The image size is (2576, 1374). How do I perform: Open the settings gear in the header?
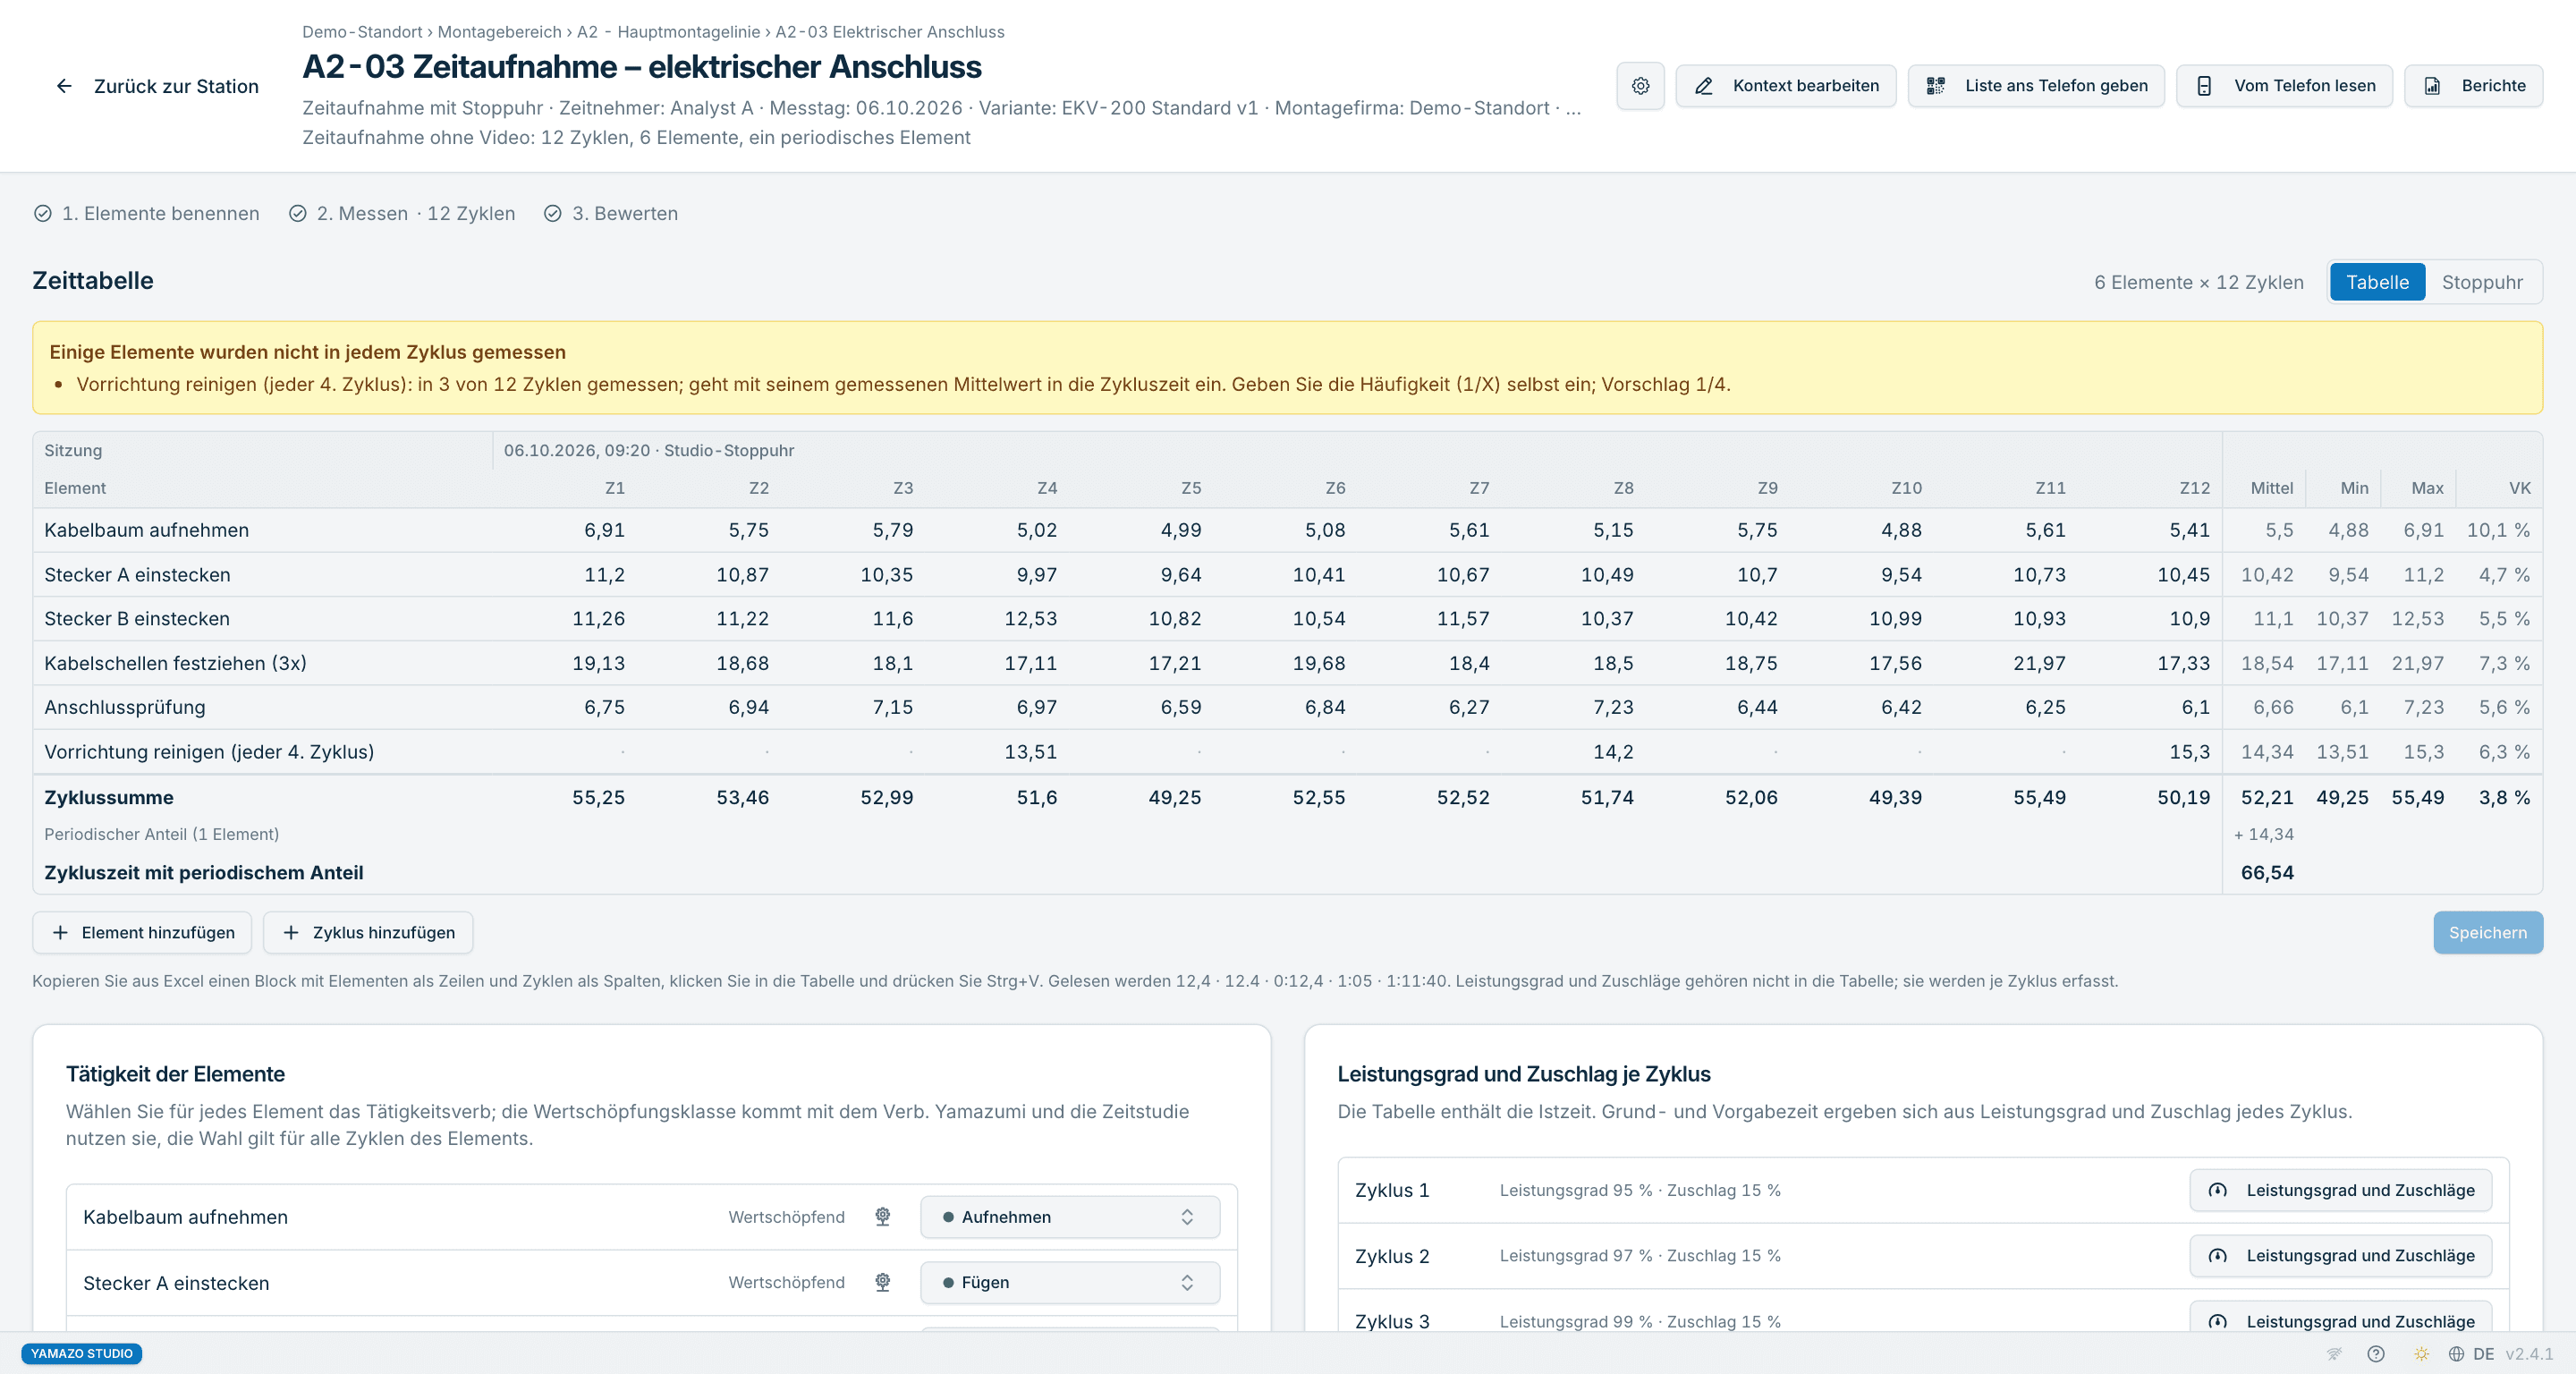(1640, 86)
